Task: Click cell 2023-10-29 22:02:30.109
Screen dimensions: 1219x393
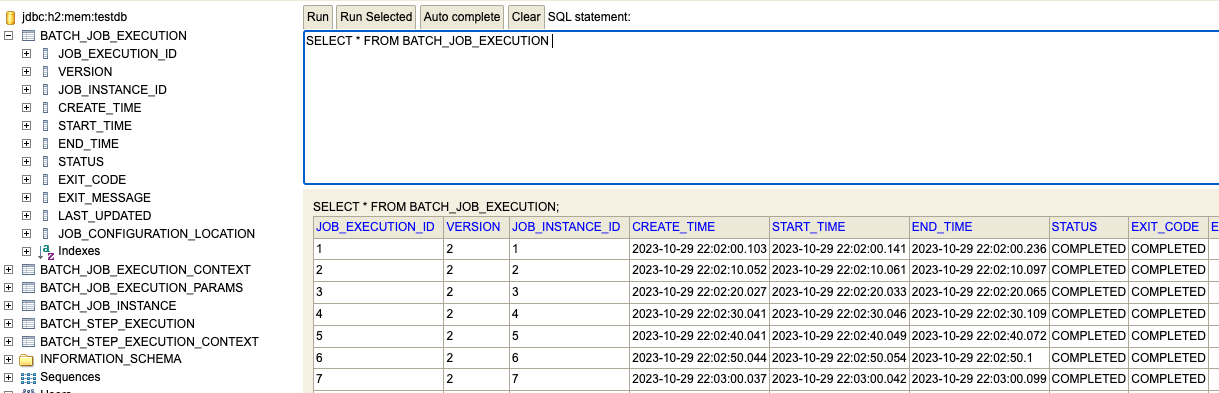Action: click(x=979, y=313)
